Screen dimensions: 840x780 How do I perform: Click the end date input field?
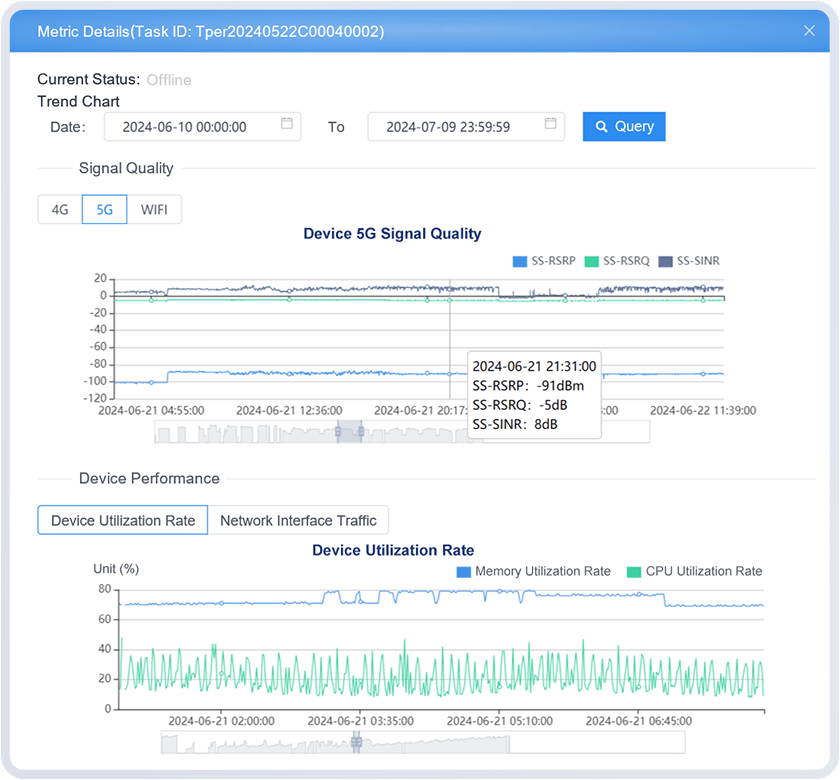pos(449,127)
